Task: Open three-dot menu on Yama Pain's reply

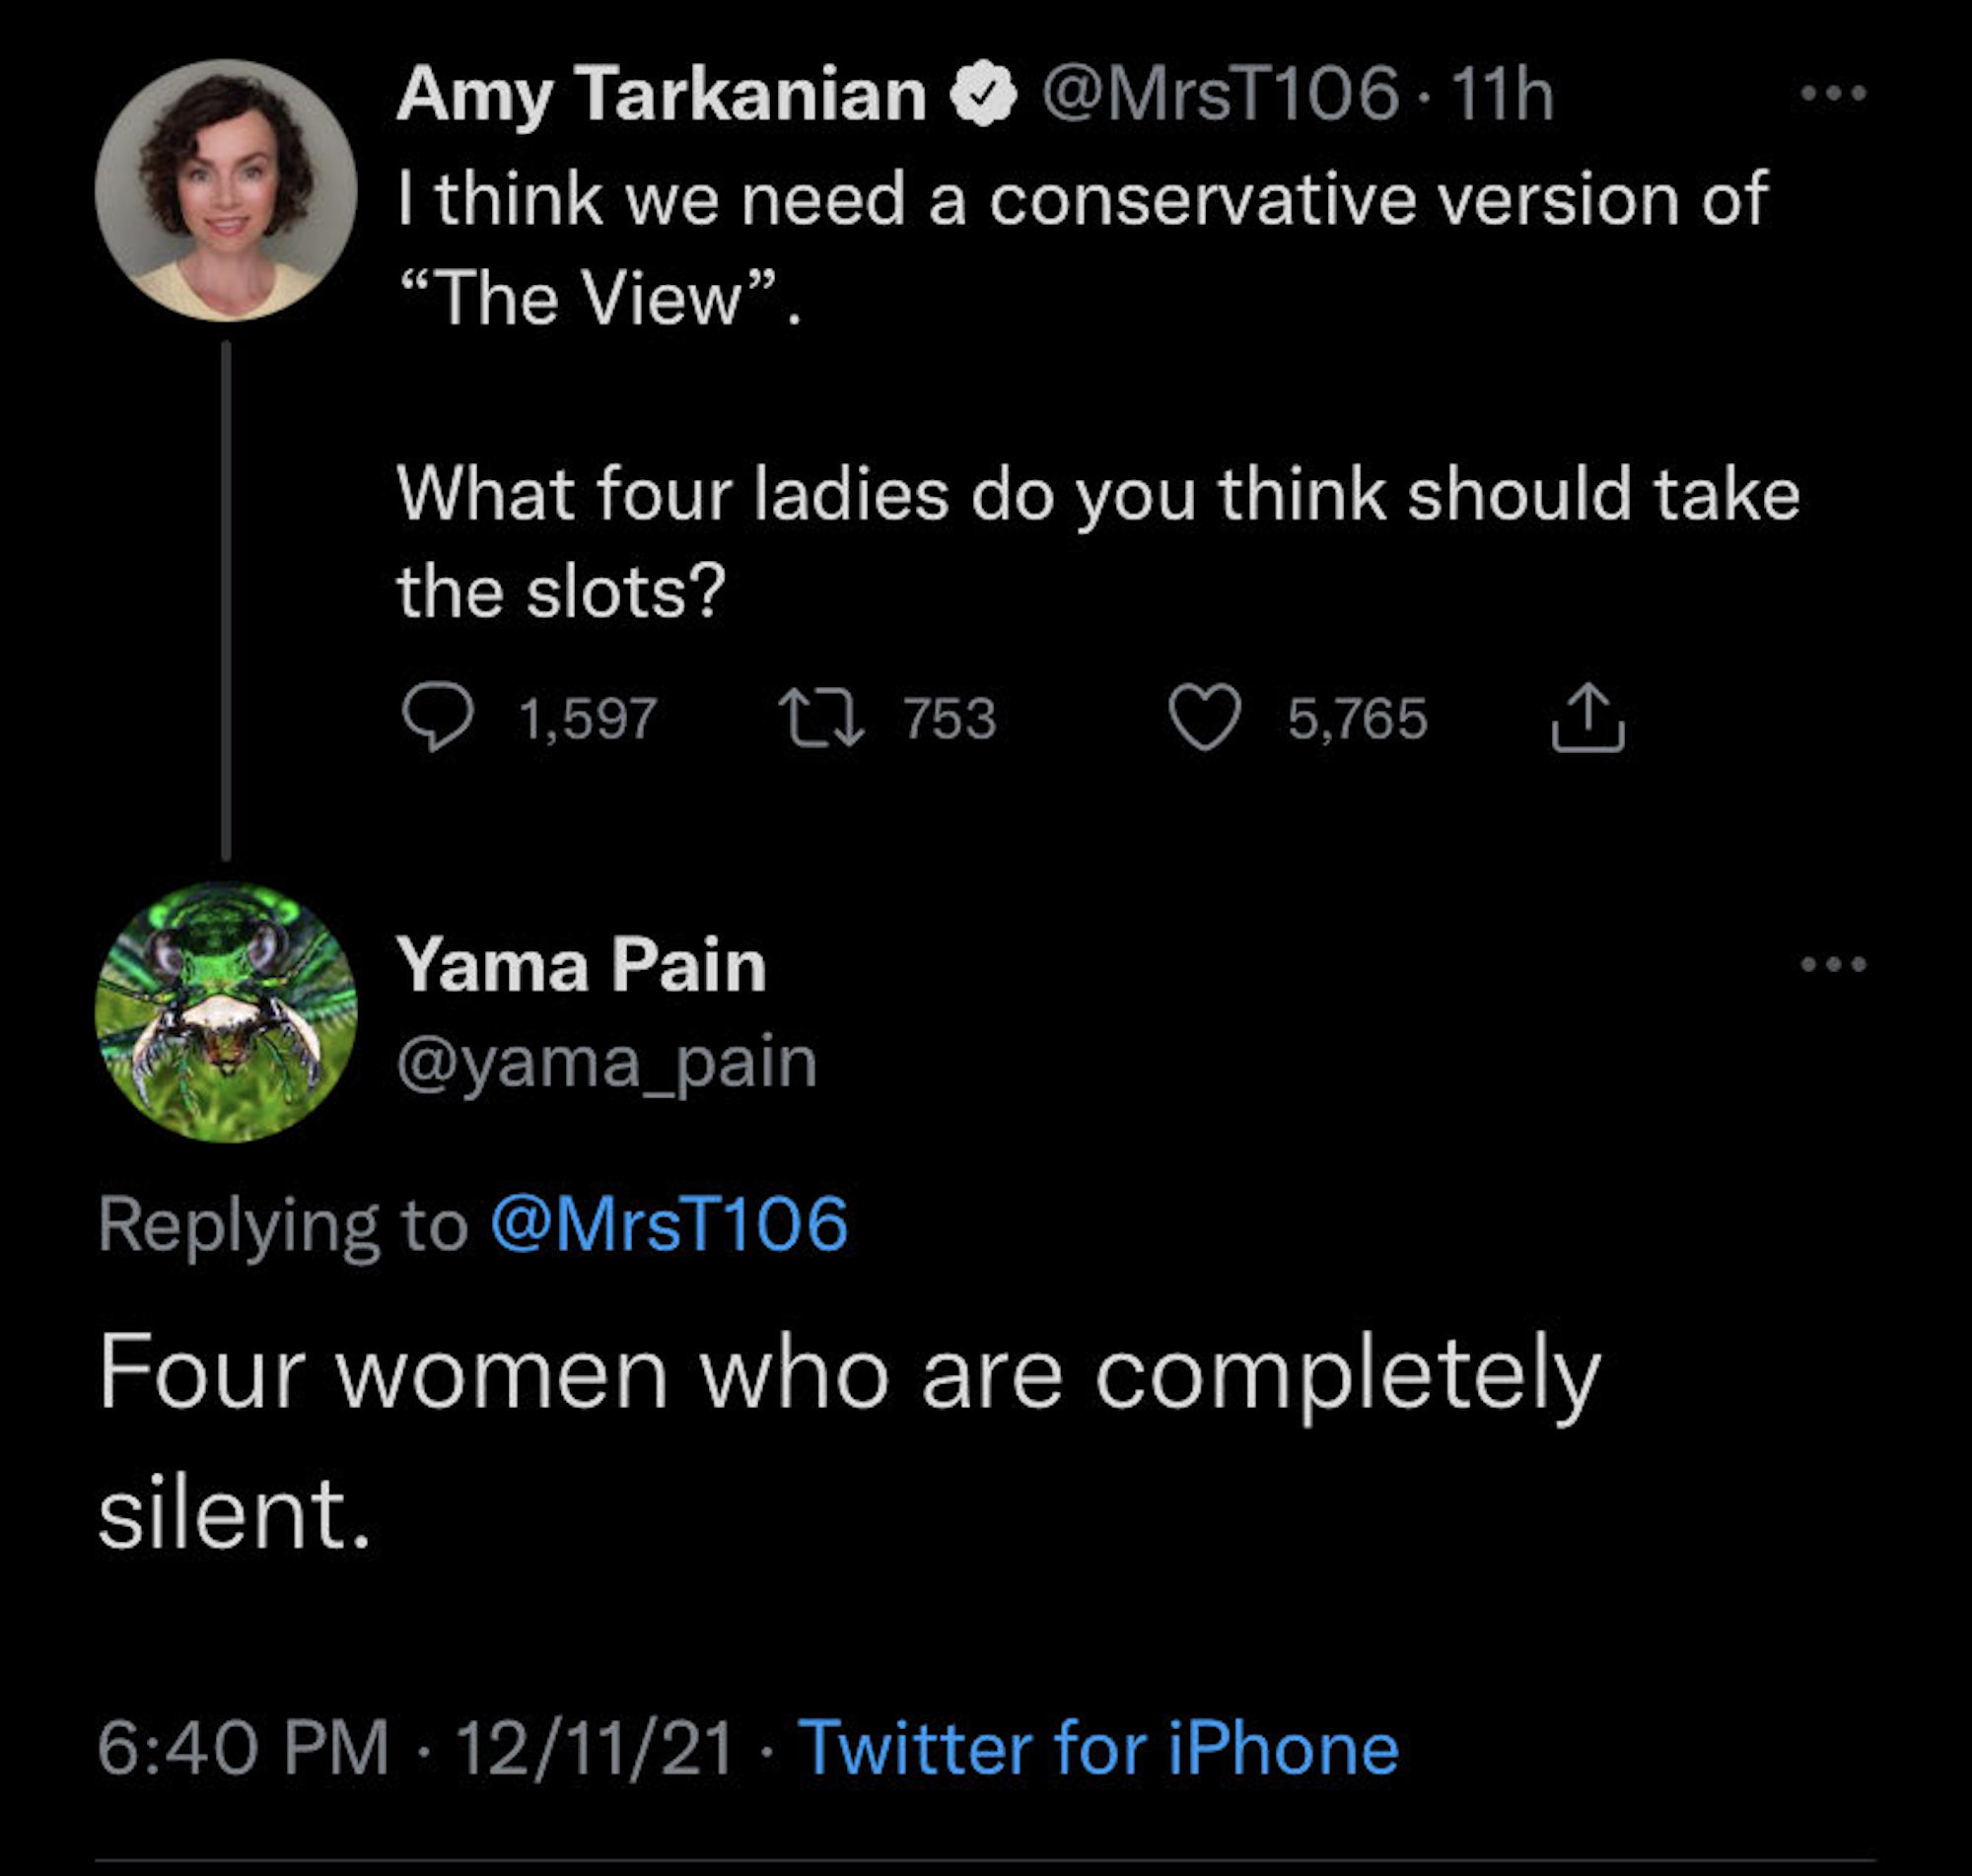Action: [1832, 964]
